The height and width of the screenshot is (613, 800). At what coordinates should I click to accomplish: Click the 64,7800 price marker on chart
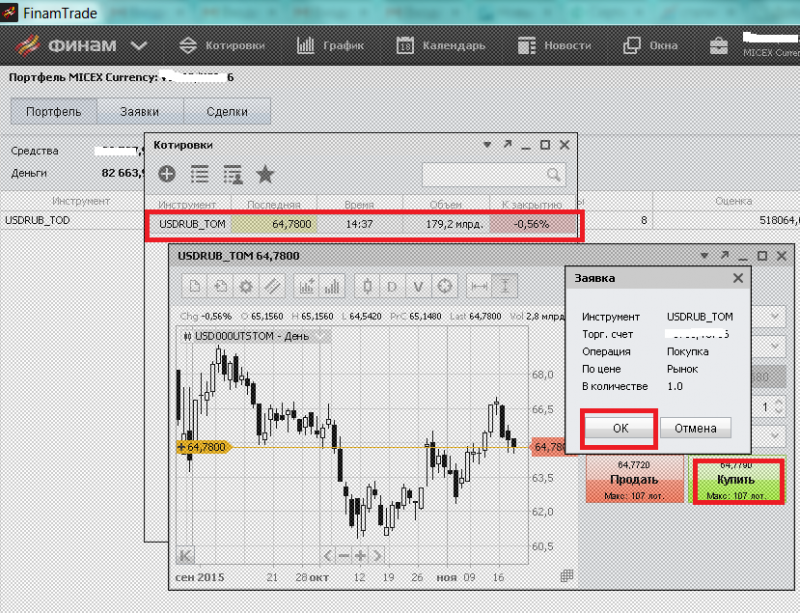(204, 447)
